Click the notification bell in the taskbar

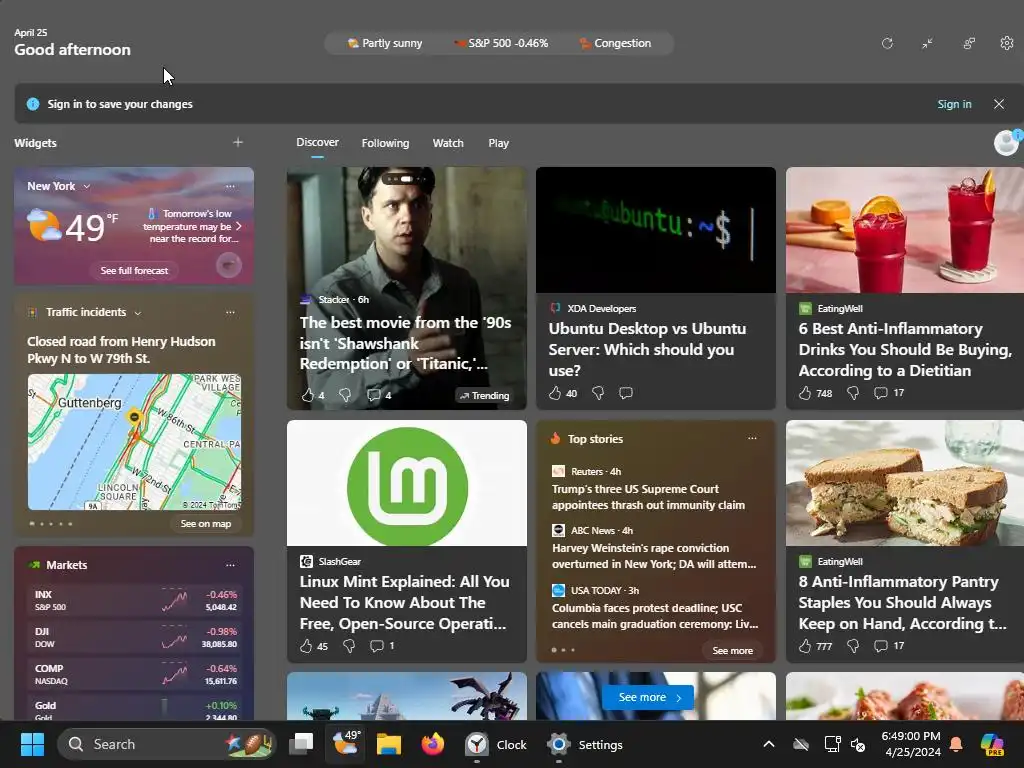(x=956, y=744)
